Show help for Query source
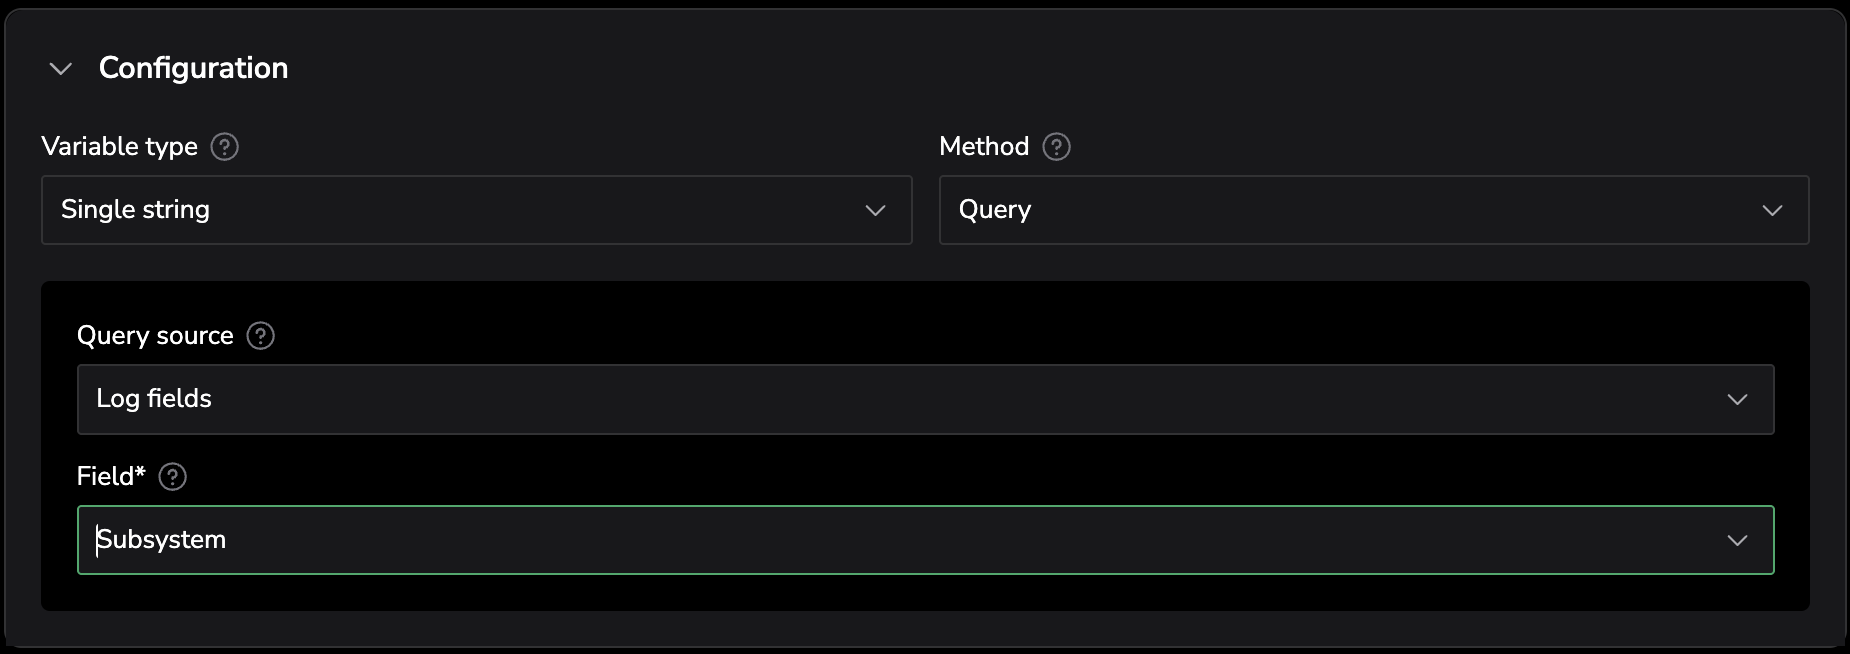 click(261, 336)
